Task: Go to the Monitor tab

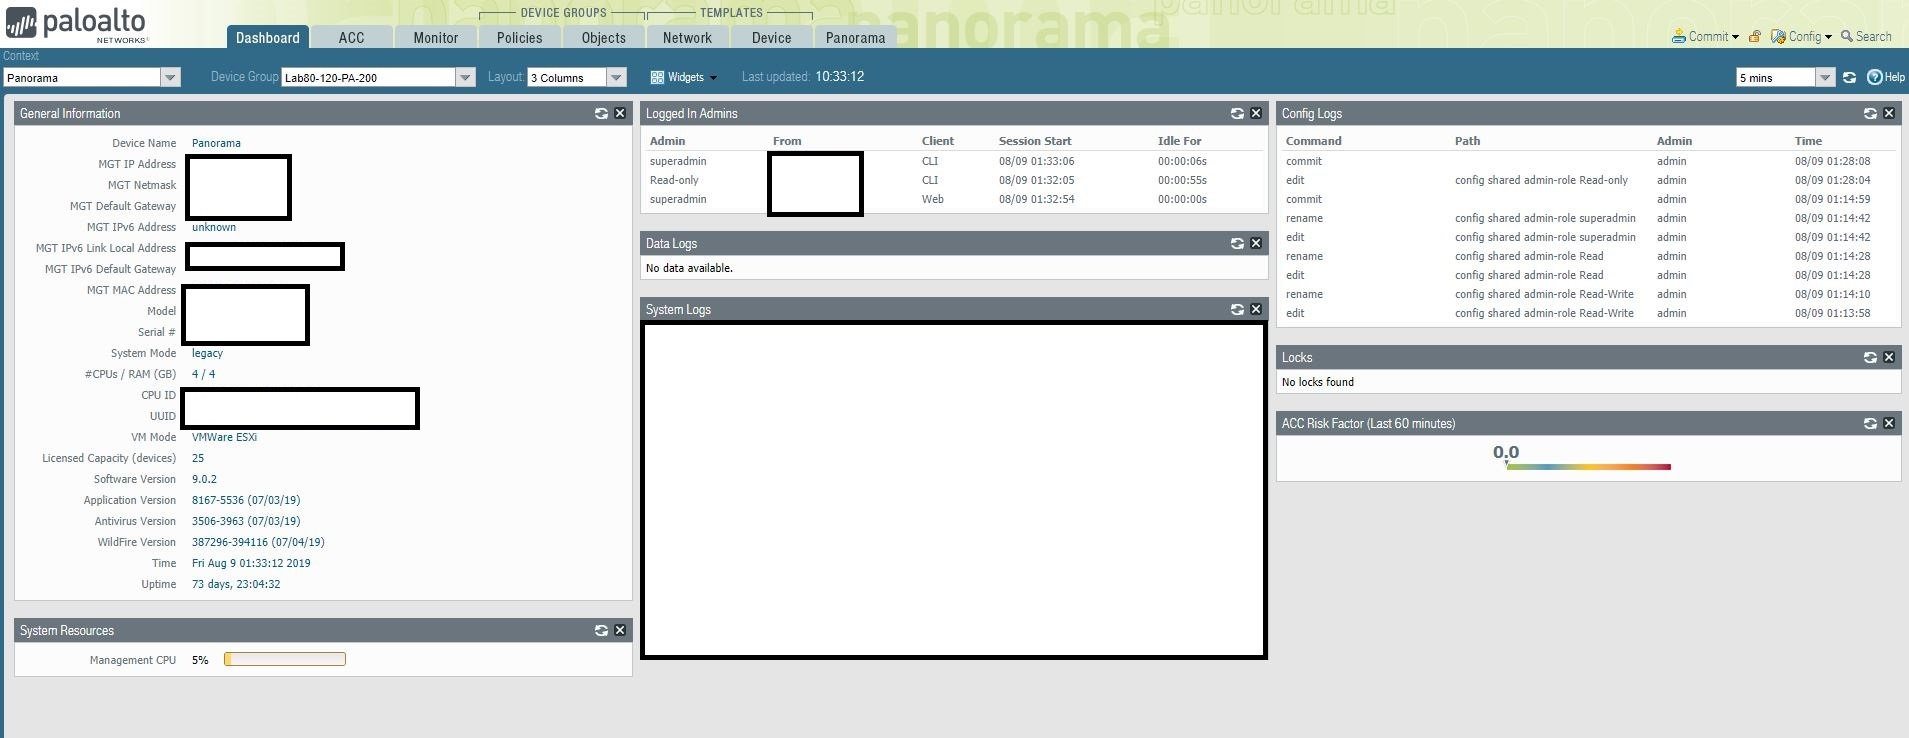Action: pyautogui.click(x=436, y=38)
